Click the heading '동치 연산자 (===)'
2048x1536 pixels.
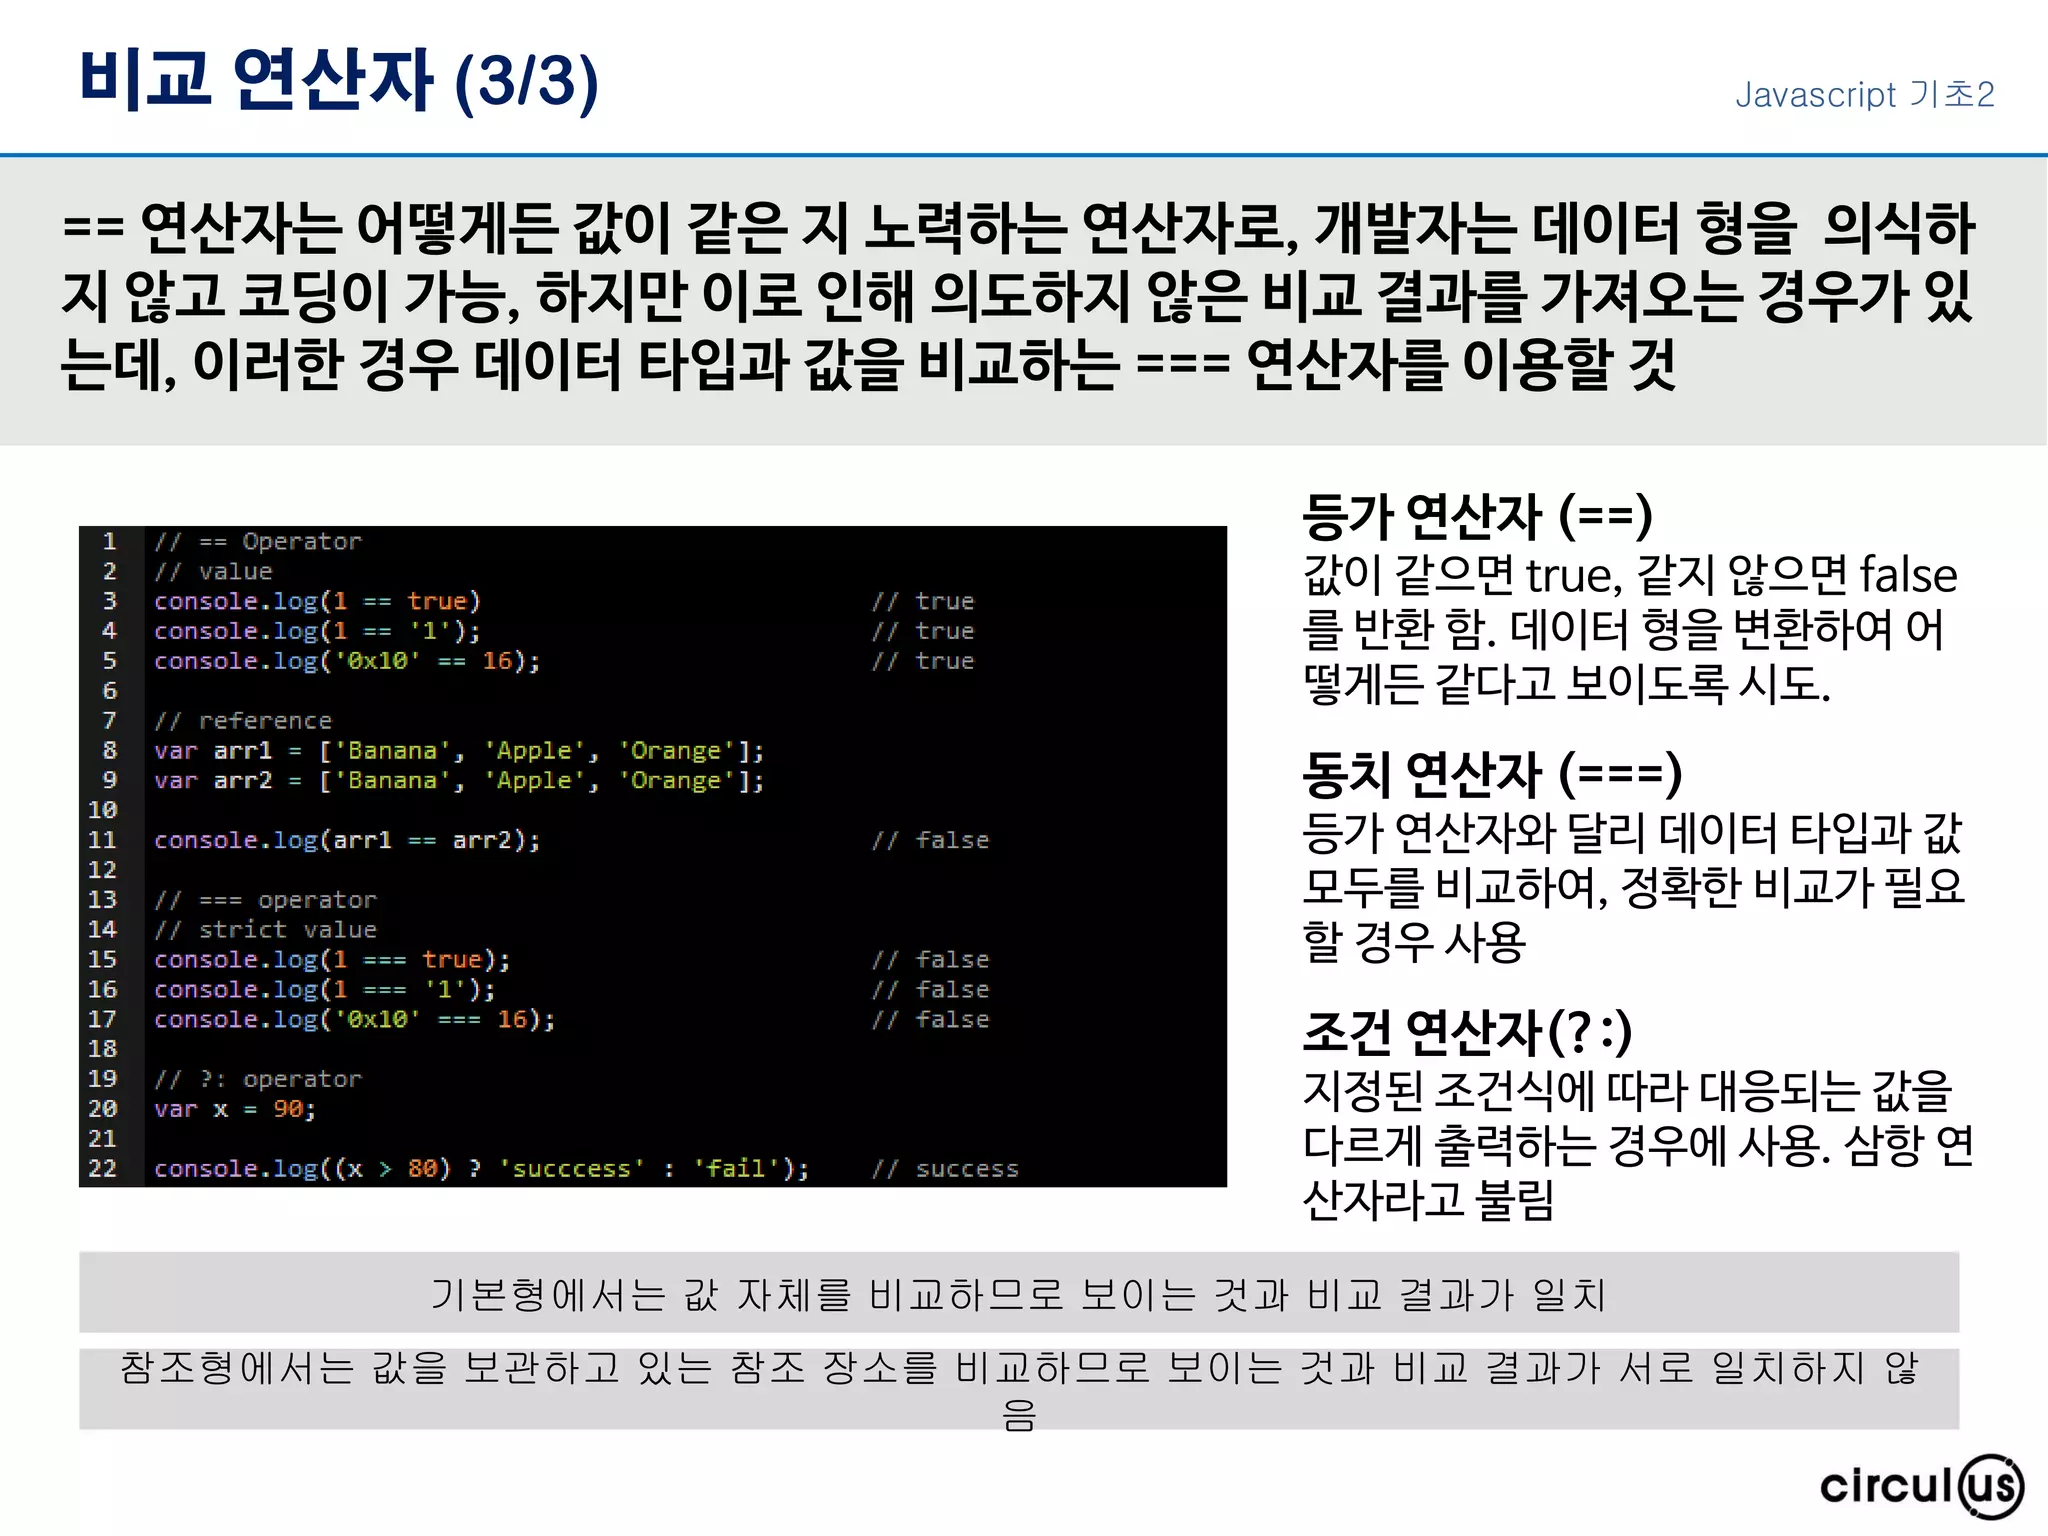click(1492, 774)
